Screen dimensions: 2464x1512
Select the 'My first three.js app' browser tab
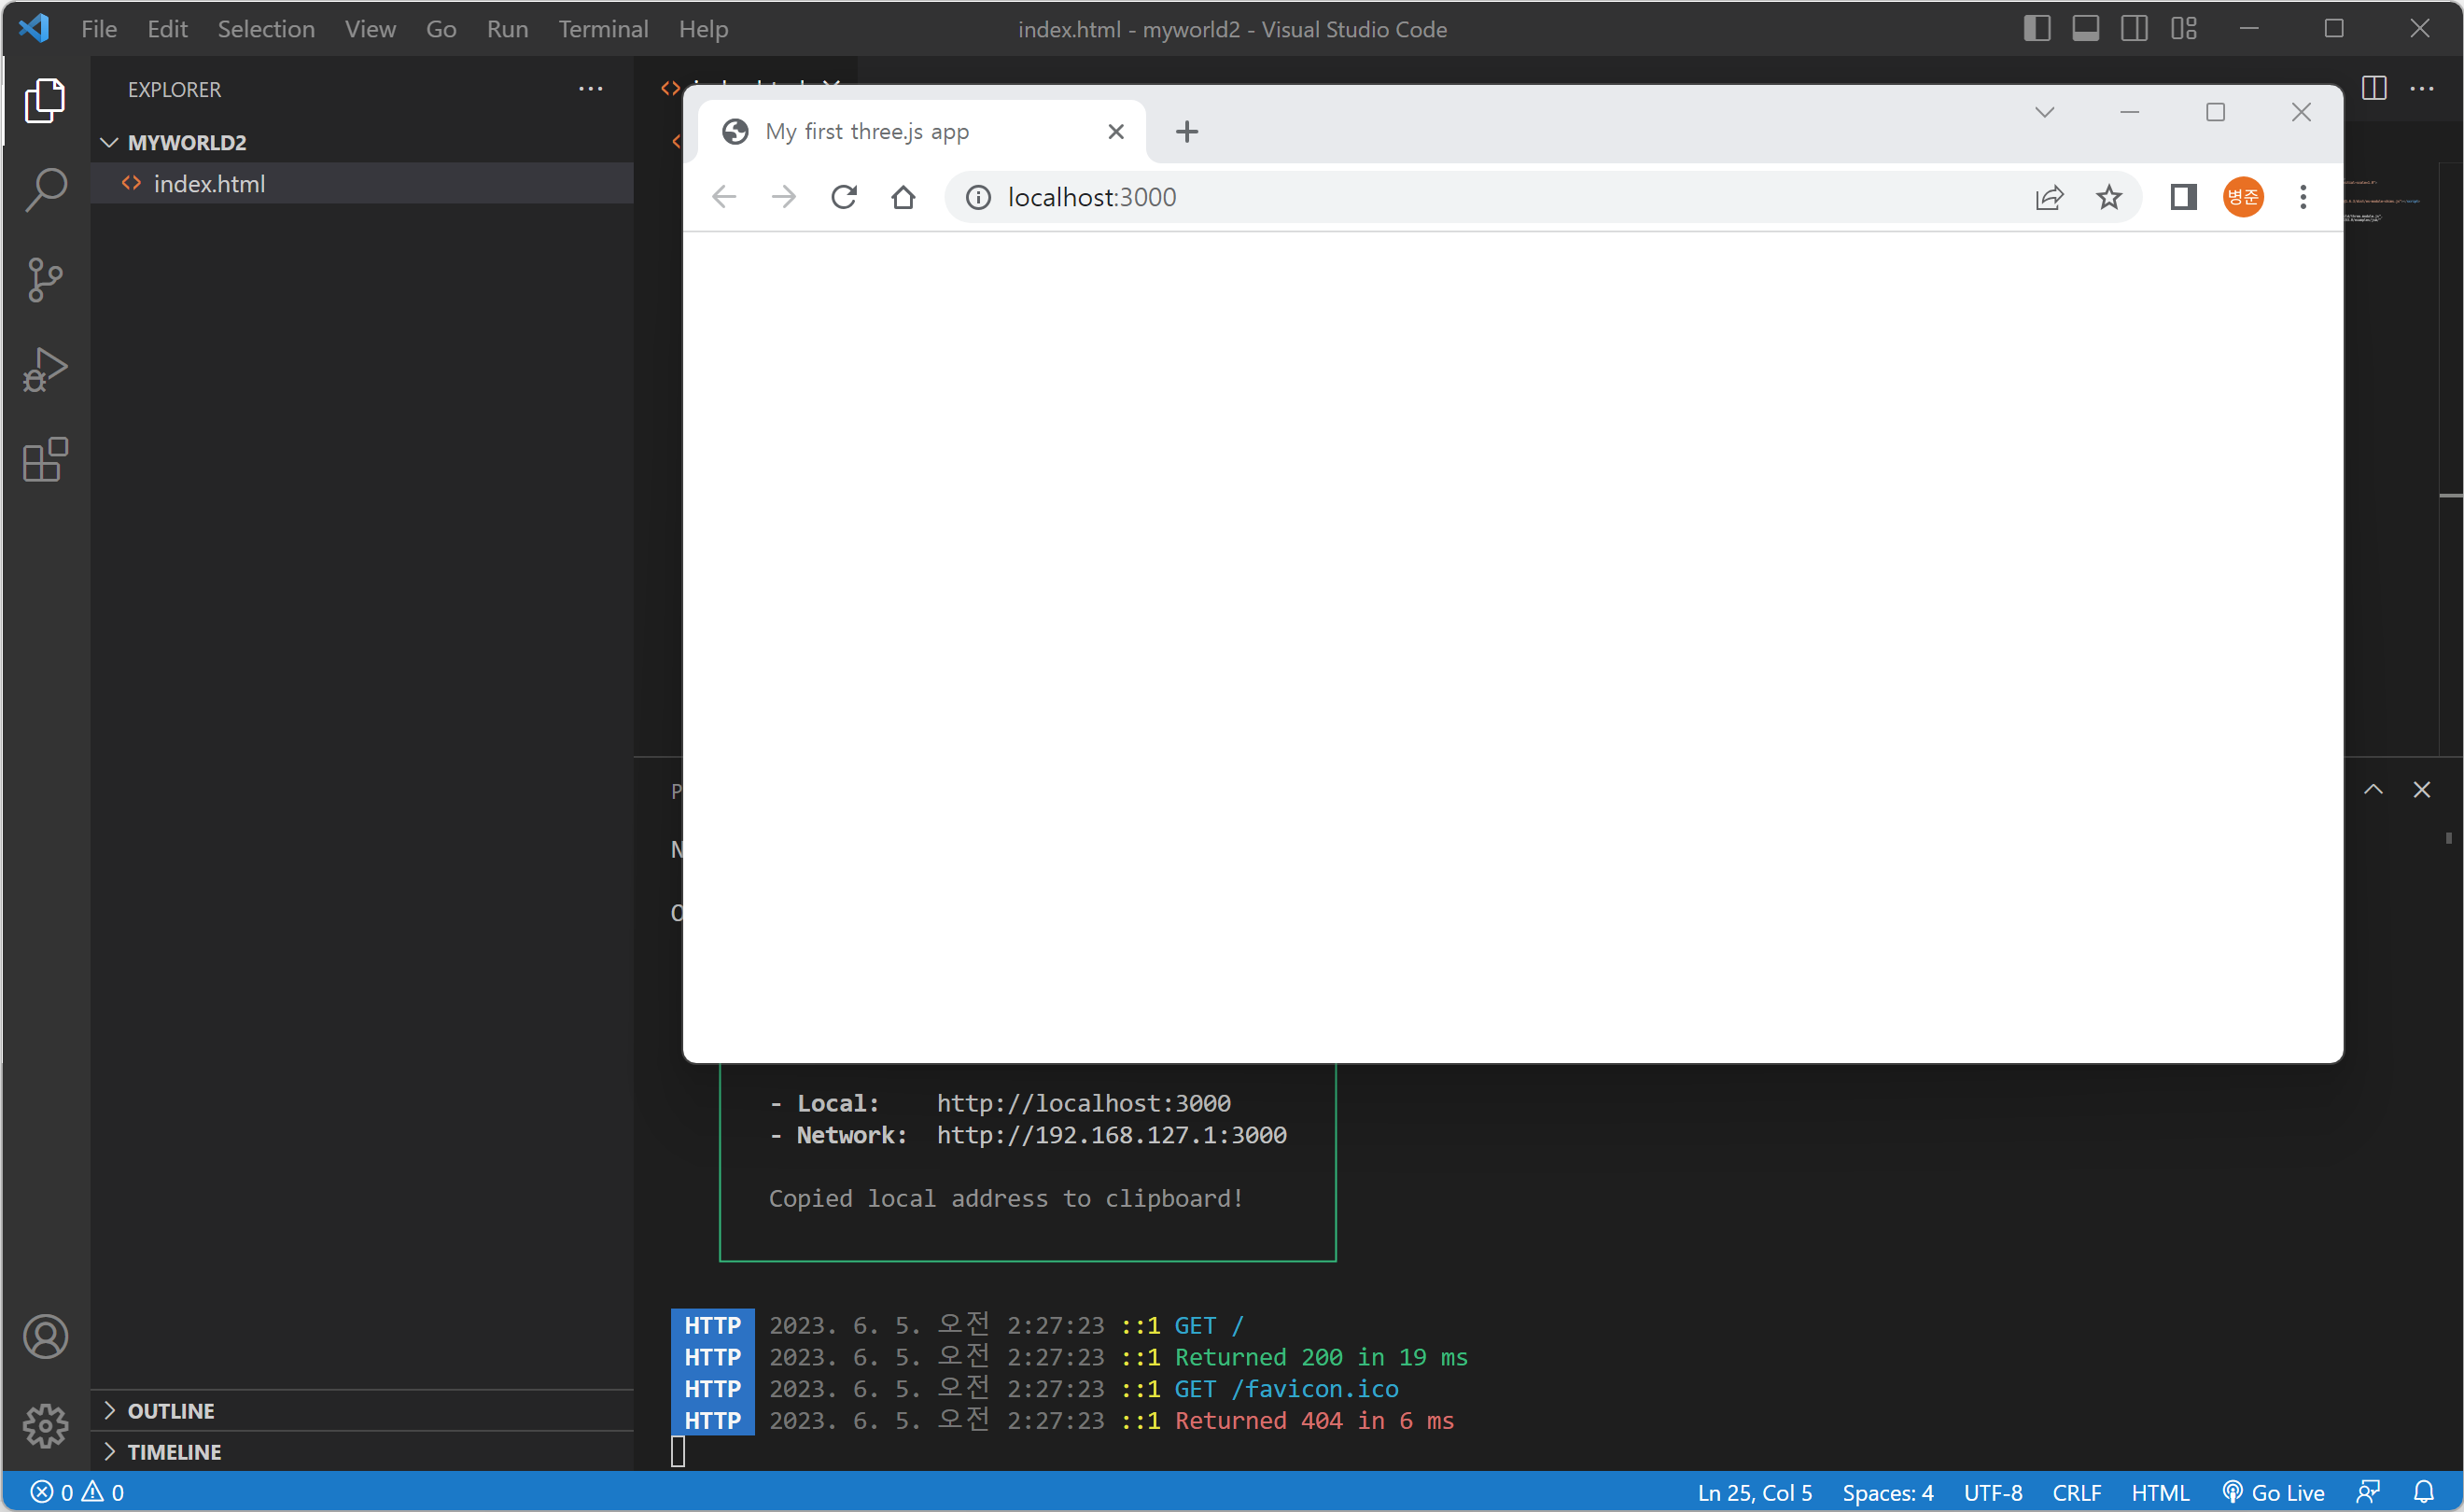867,131
